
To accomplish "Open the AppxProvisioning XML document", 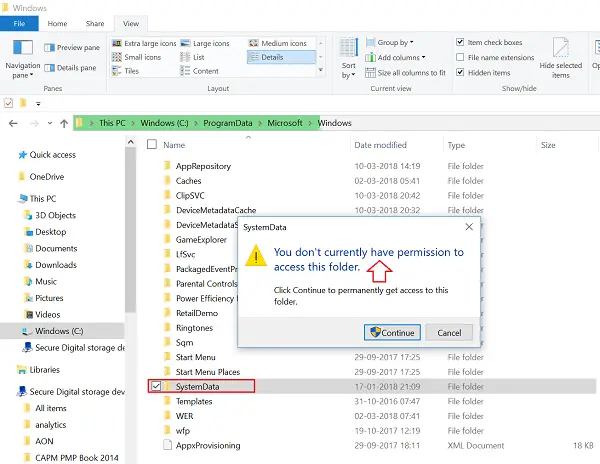I will coord(208,445).
